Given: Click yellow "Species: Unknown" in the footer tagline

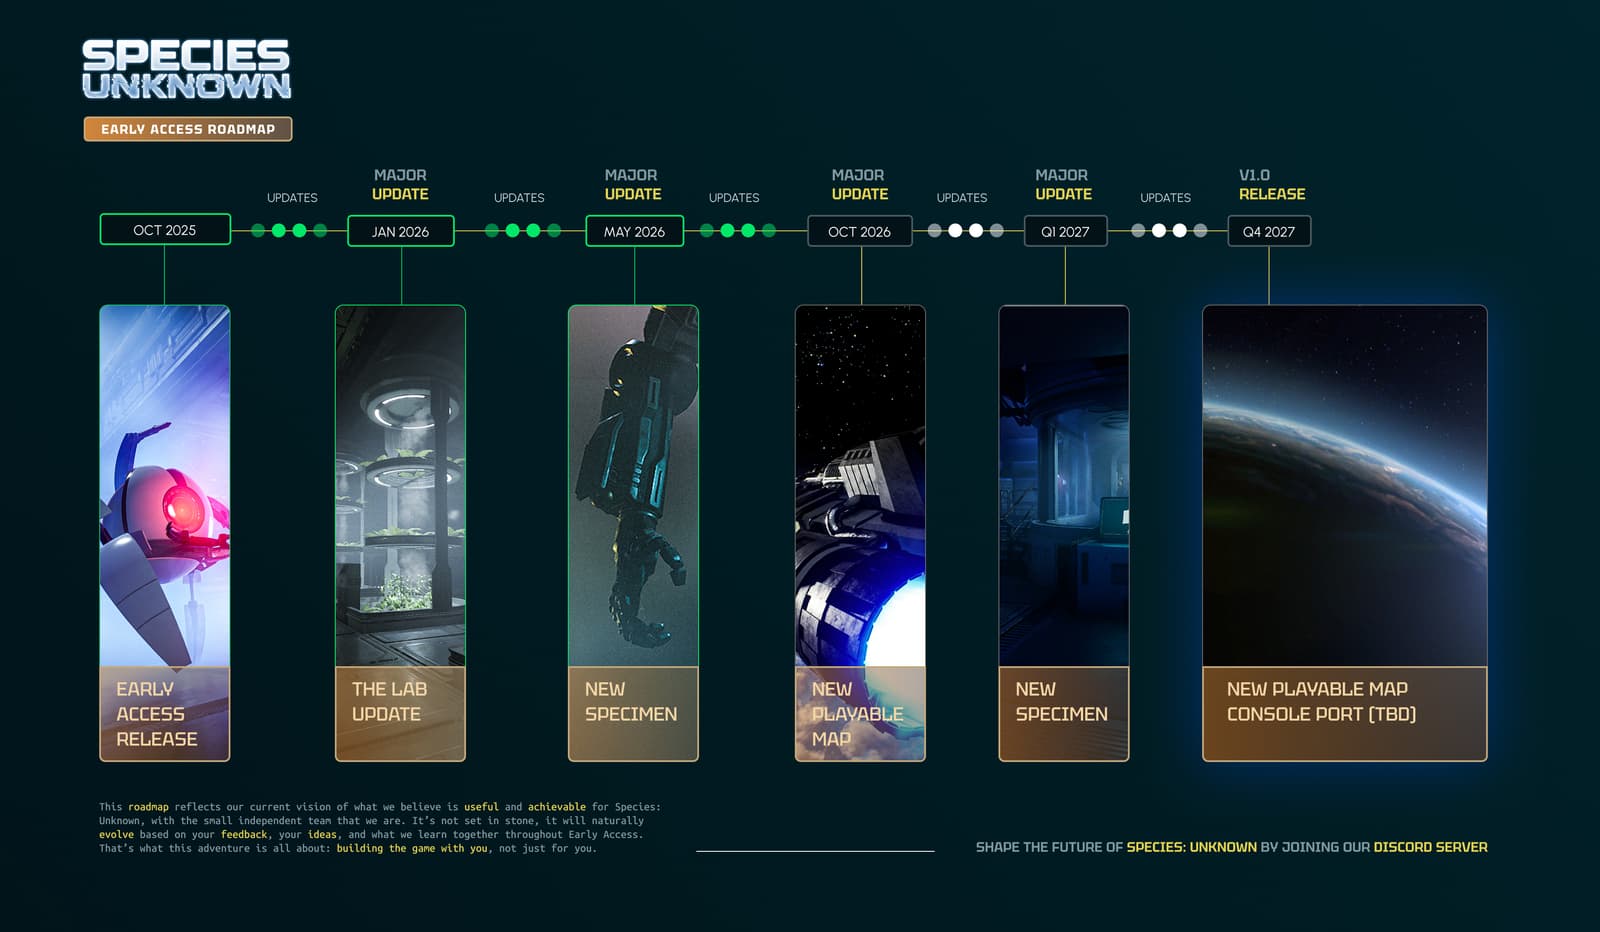Looking at the screenshot, I should (1192, 847).
